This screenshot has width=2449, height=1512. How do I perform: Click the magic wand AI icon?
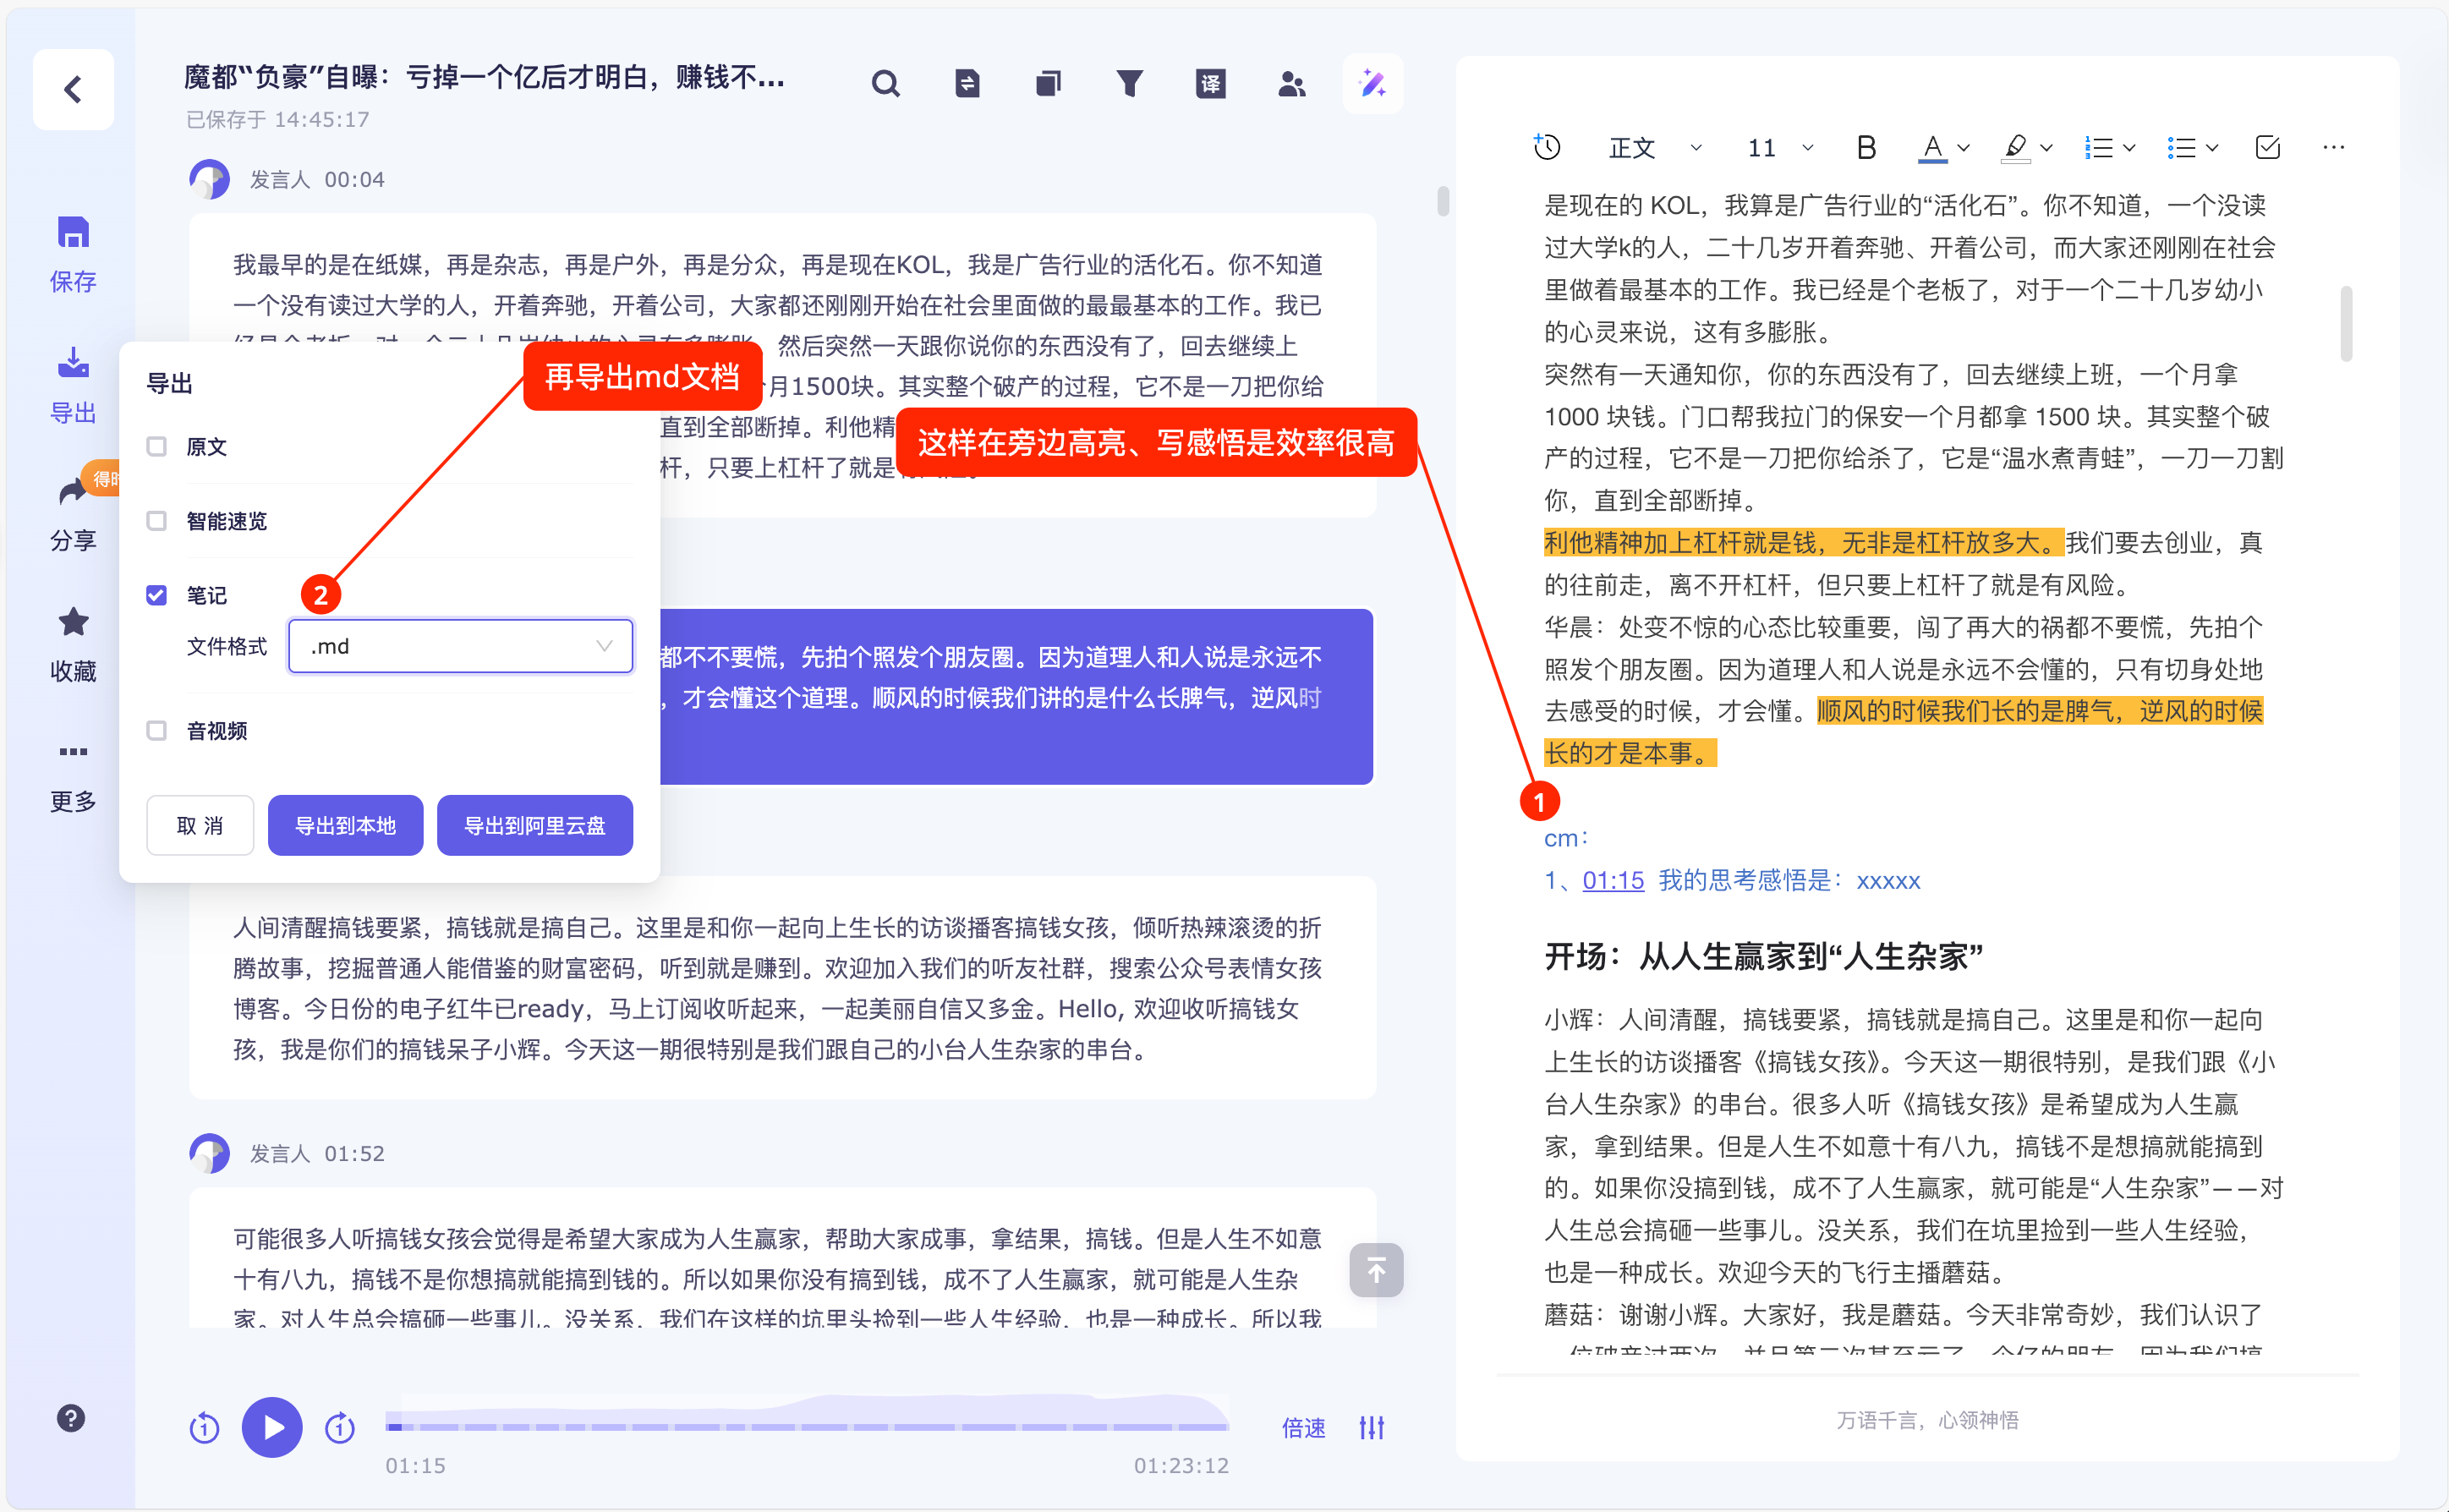tap(1372, 84)
